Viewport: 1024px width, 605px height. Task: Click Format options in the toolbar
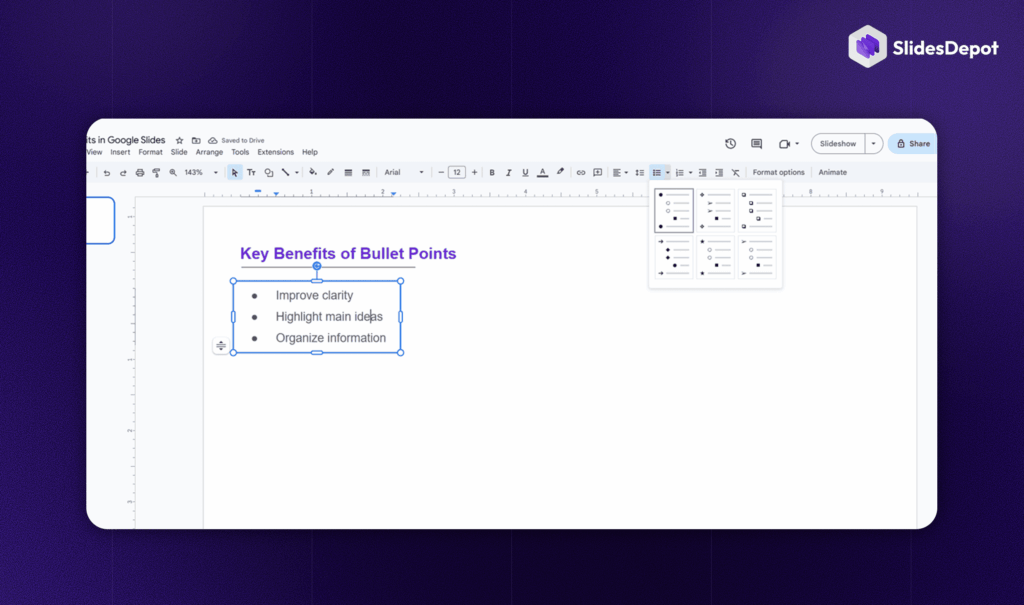778,172
